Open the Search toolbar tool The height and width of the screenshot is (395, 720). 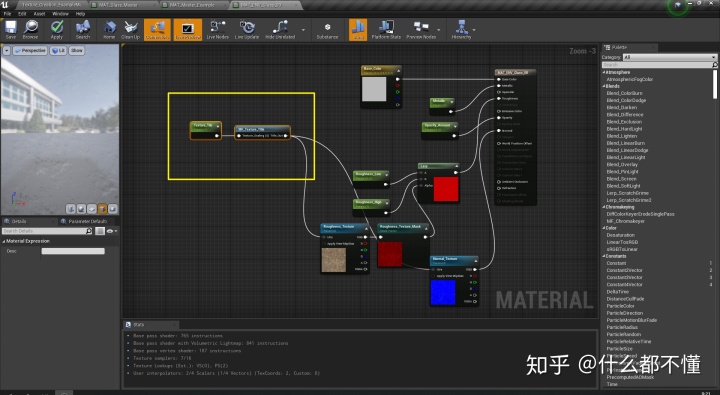click(x=83, y=29)
